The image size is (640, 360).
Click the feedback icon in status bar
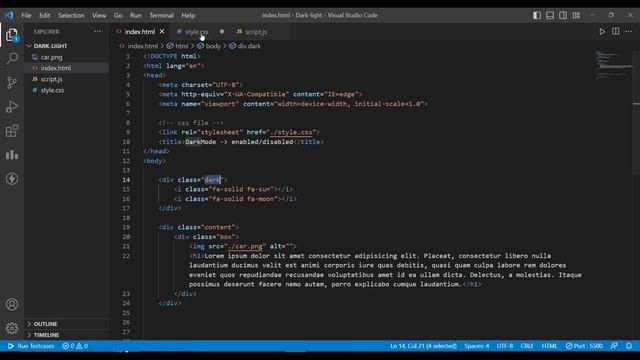(x=614, y=346)
